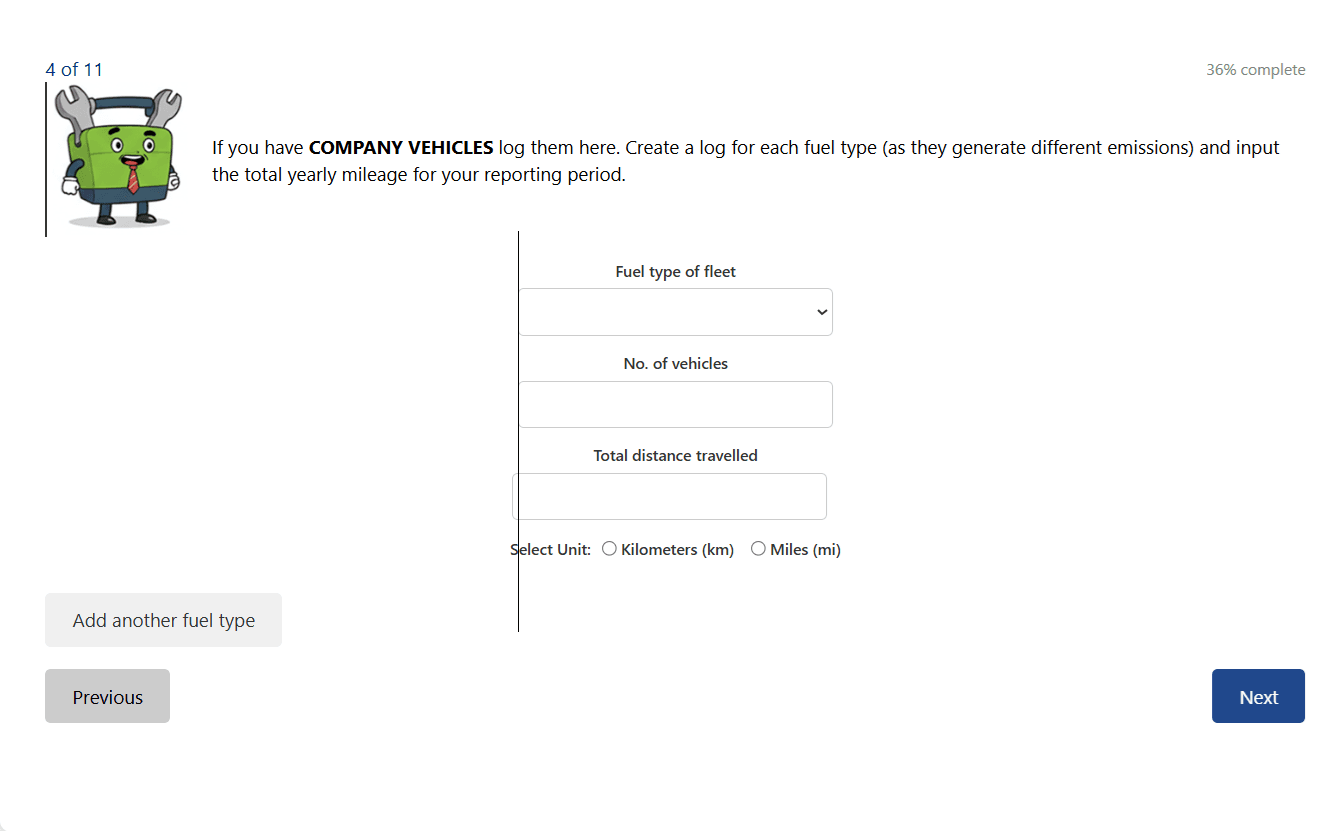Click the 36% completion progress indicator
This screenshot has width=1344, height=831.
tap(1255, 69)
